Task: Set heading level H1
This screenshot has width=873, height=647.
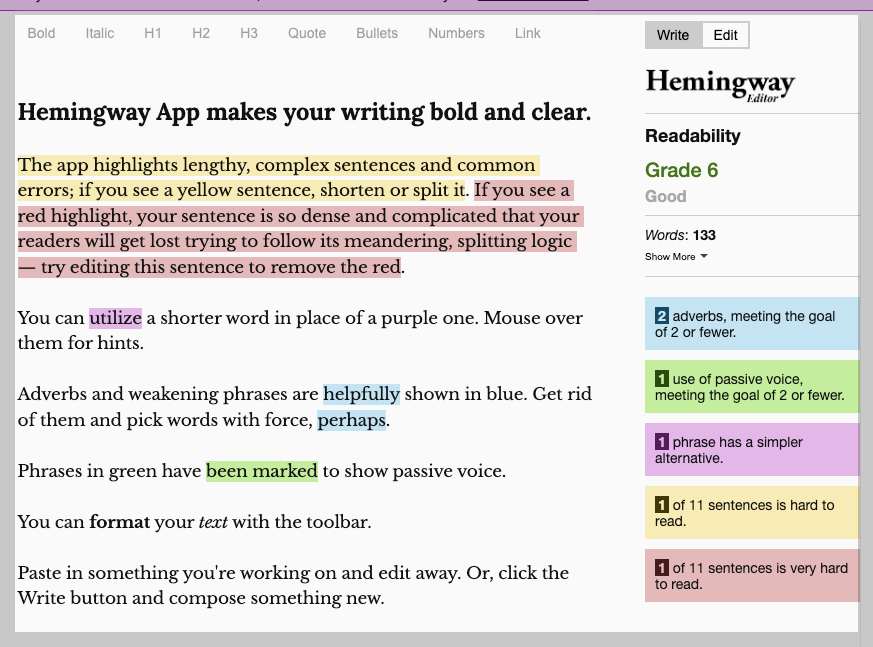Action: (x=153, y=33)
